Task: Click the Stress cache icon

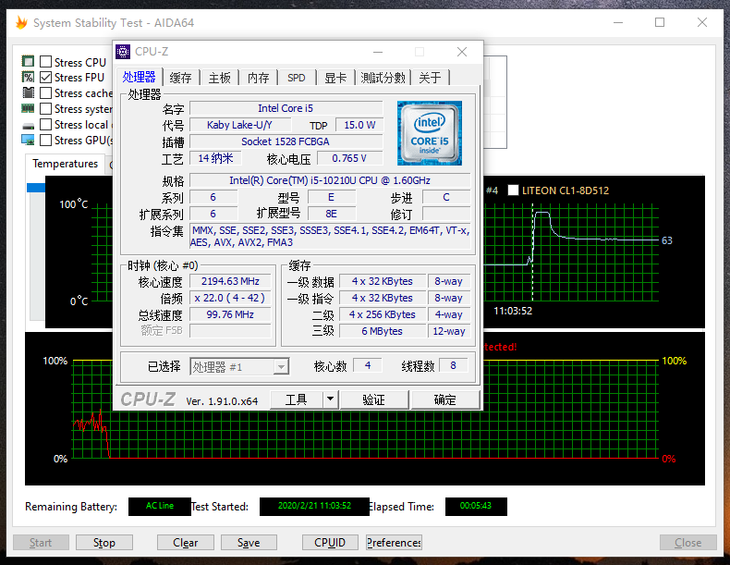Action: (28, 93)
